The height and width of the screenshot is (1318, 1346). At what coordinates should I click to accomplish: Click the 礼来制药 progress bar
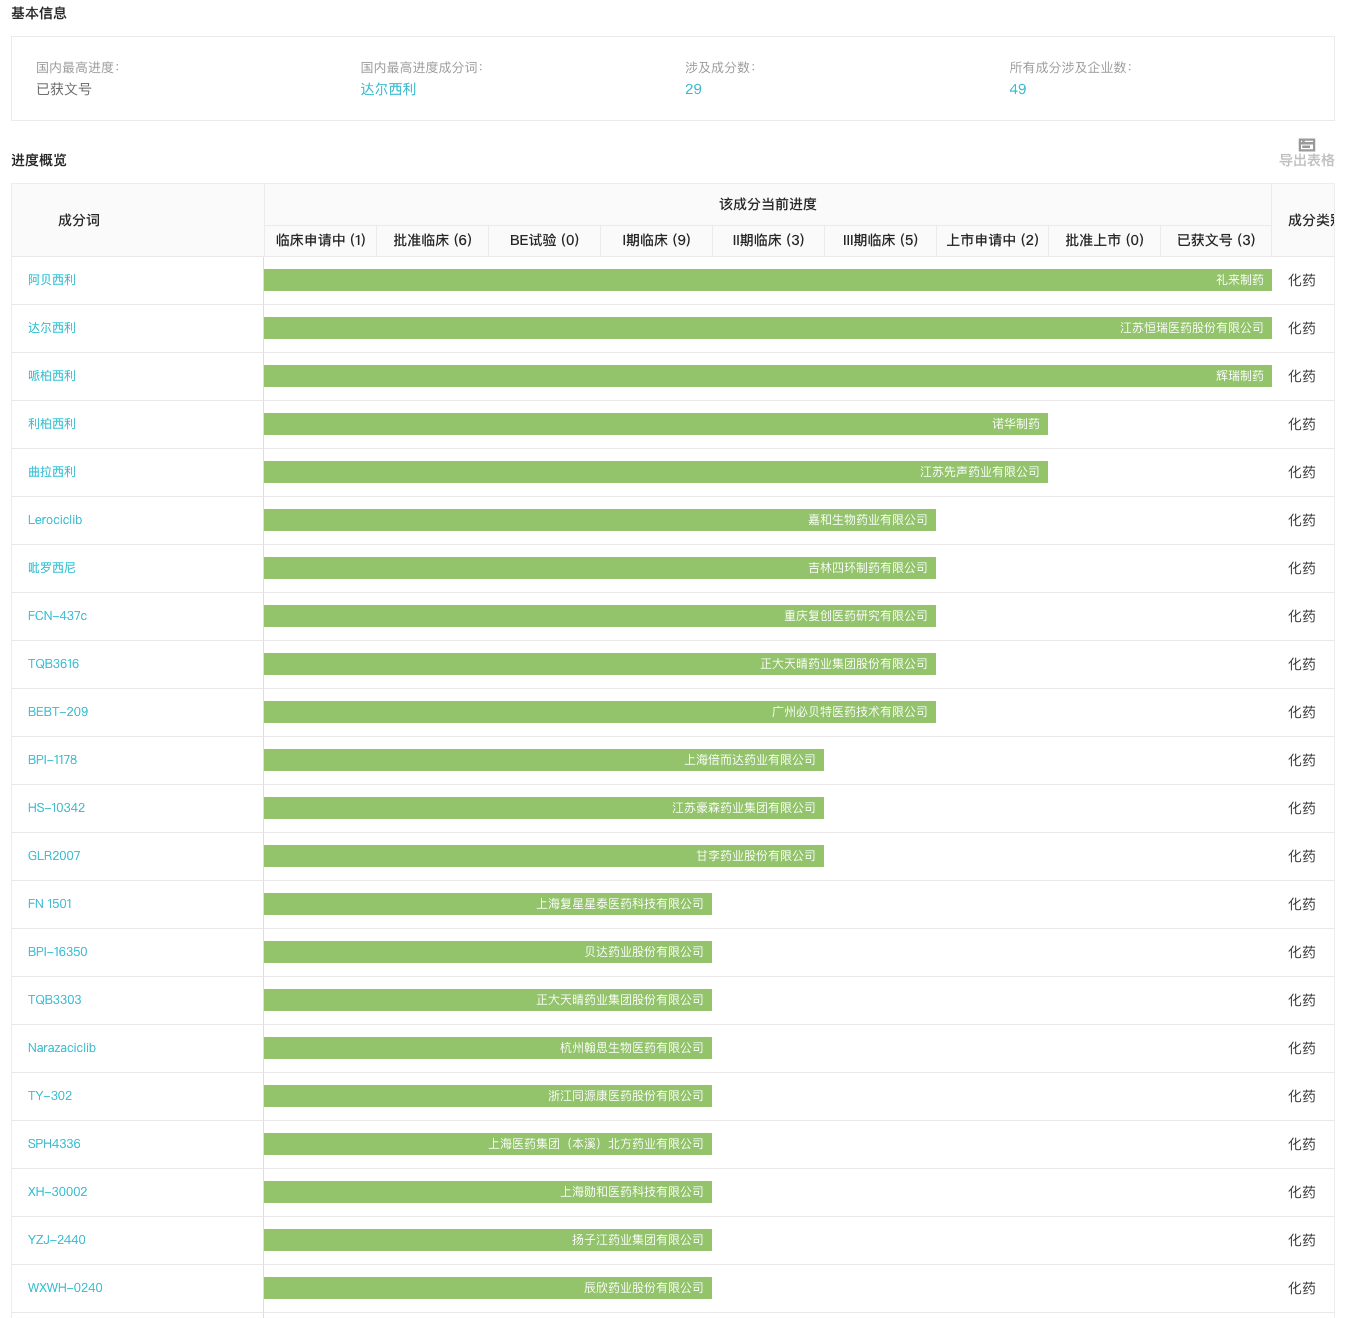[x=767, y=280]
